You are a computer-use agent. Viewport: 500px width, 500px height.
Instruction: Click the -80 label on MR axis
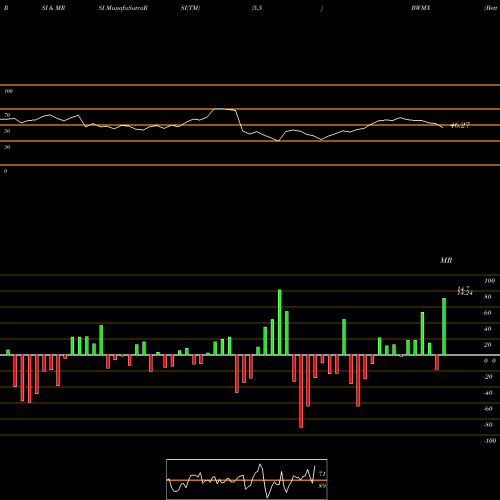488,425
